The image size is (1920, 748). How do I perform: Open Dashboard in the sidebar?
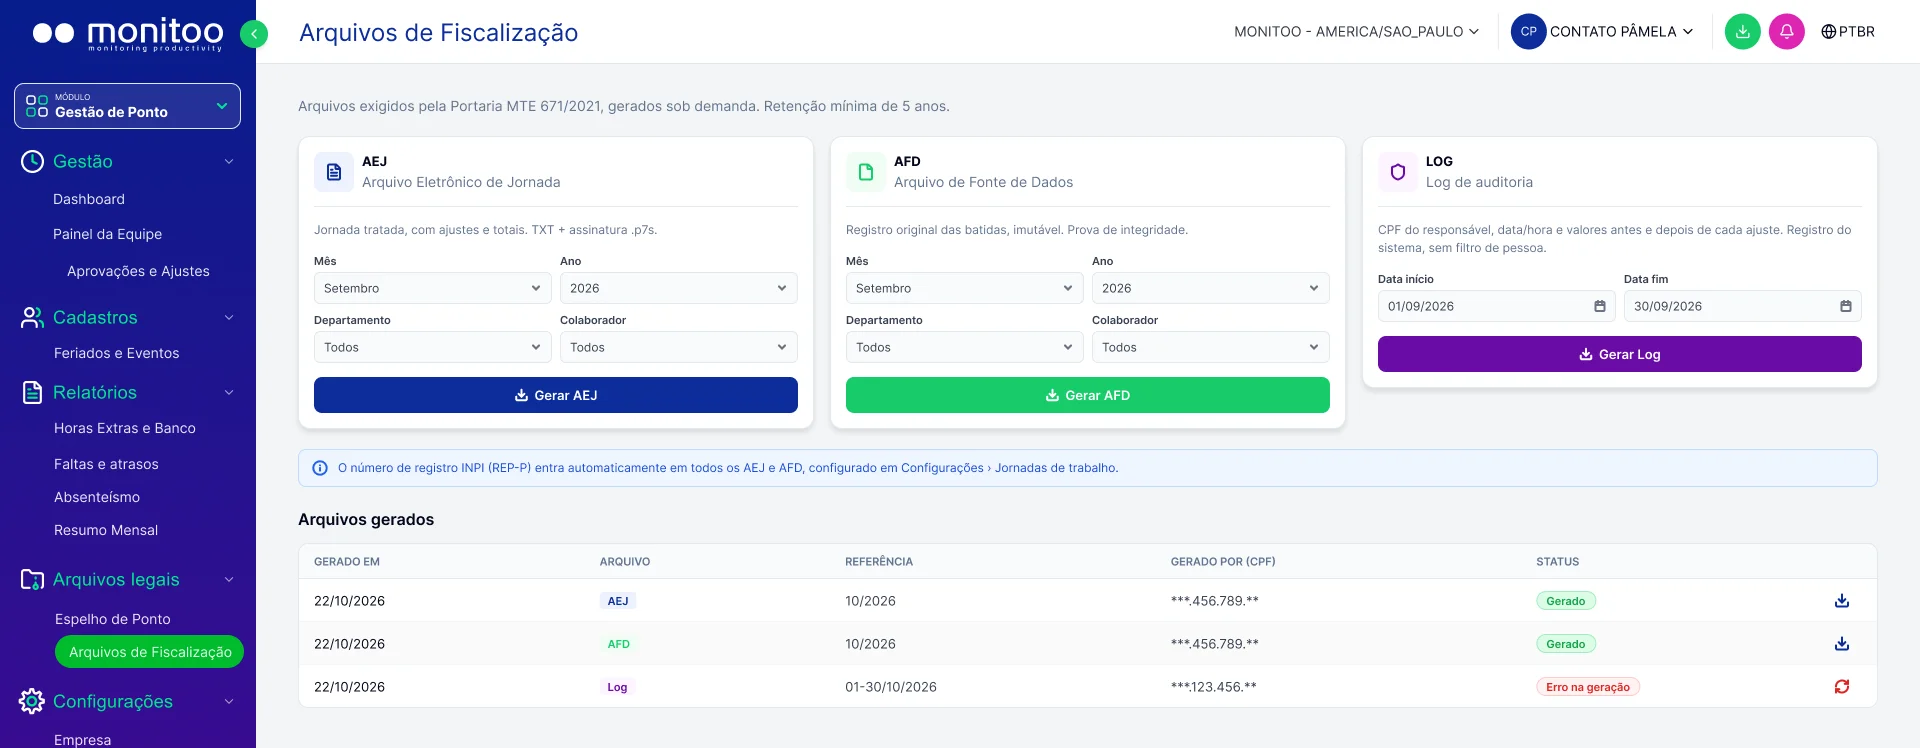pyautogui.click(x=89, y=199)
